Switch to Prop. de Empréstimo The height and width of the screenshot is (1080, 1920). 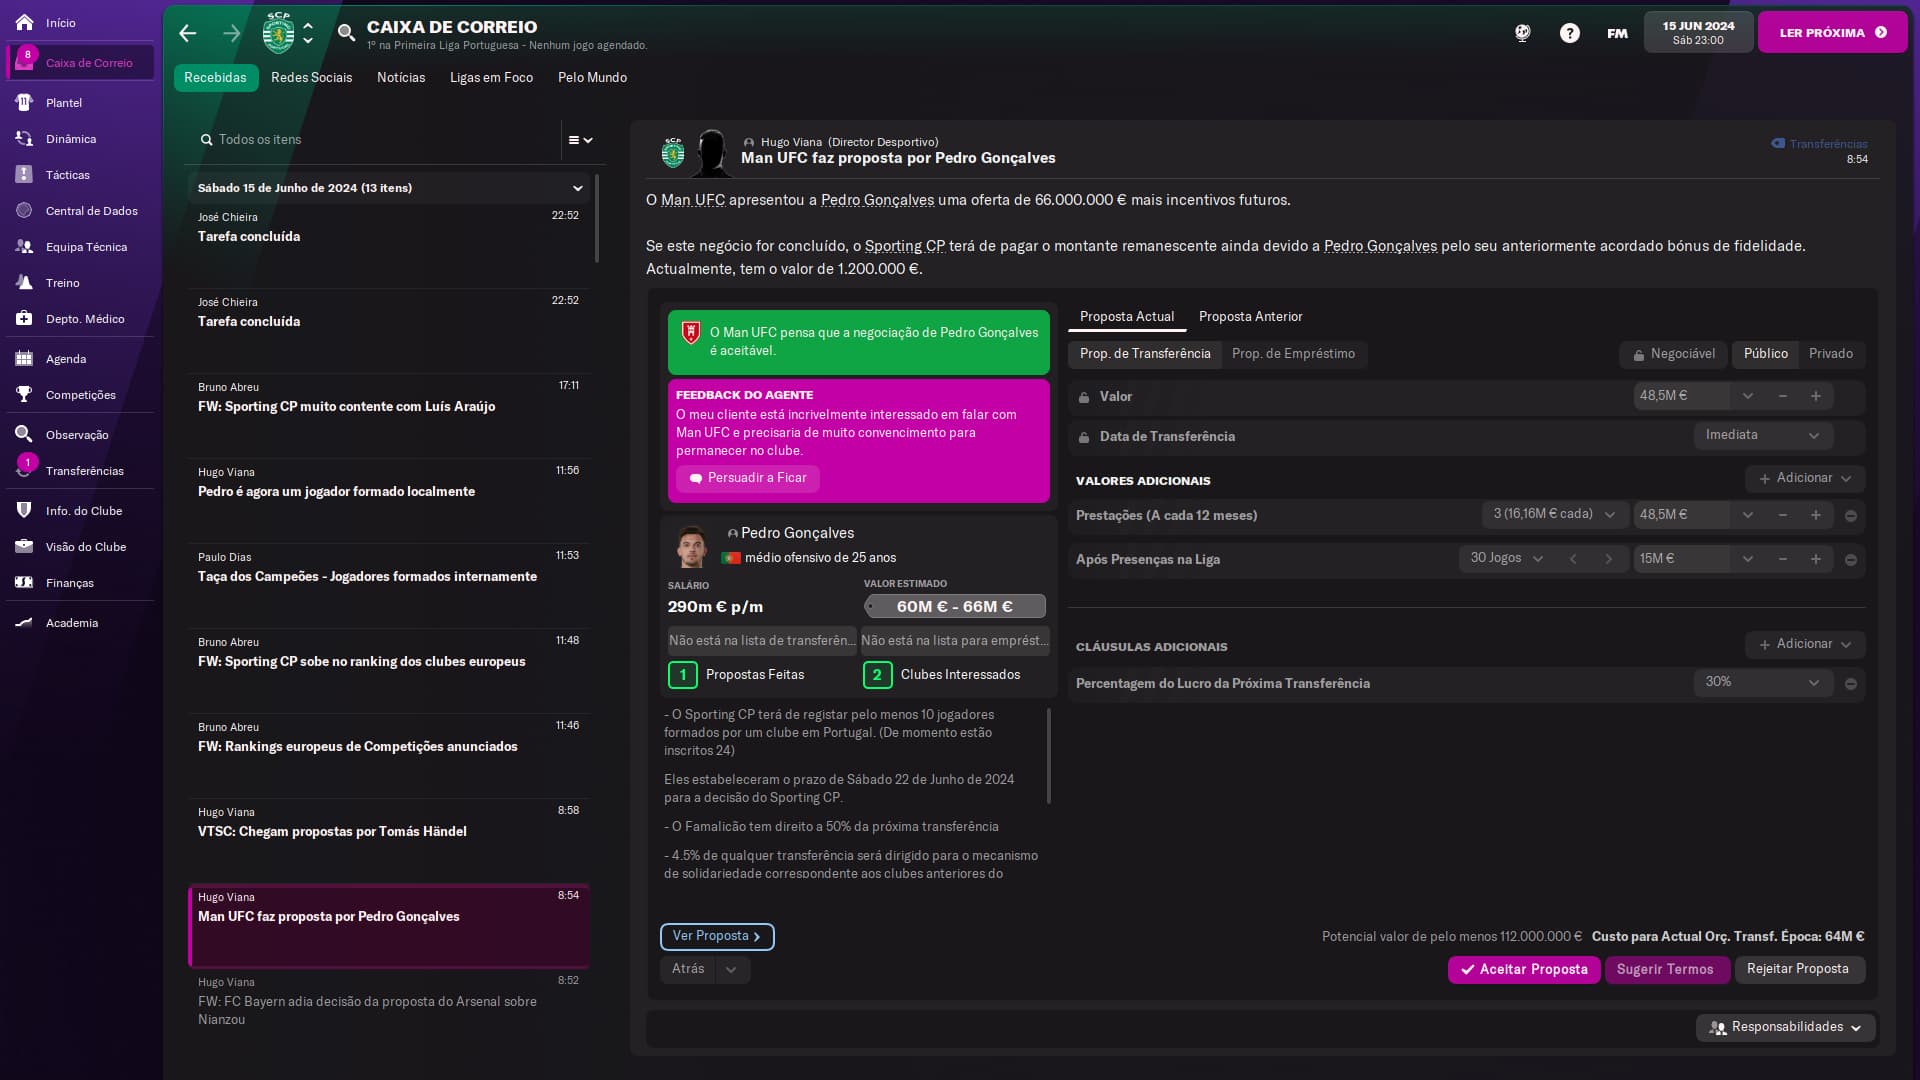click(1293, 354)
